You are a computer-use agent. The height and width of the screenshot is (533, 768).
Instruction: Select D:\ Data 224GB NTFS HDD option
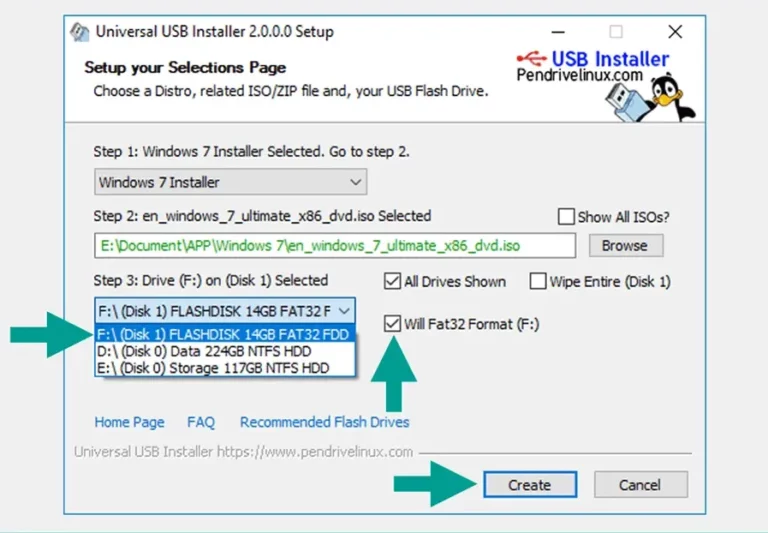pyautogui.click(x=225, y=351)
